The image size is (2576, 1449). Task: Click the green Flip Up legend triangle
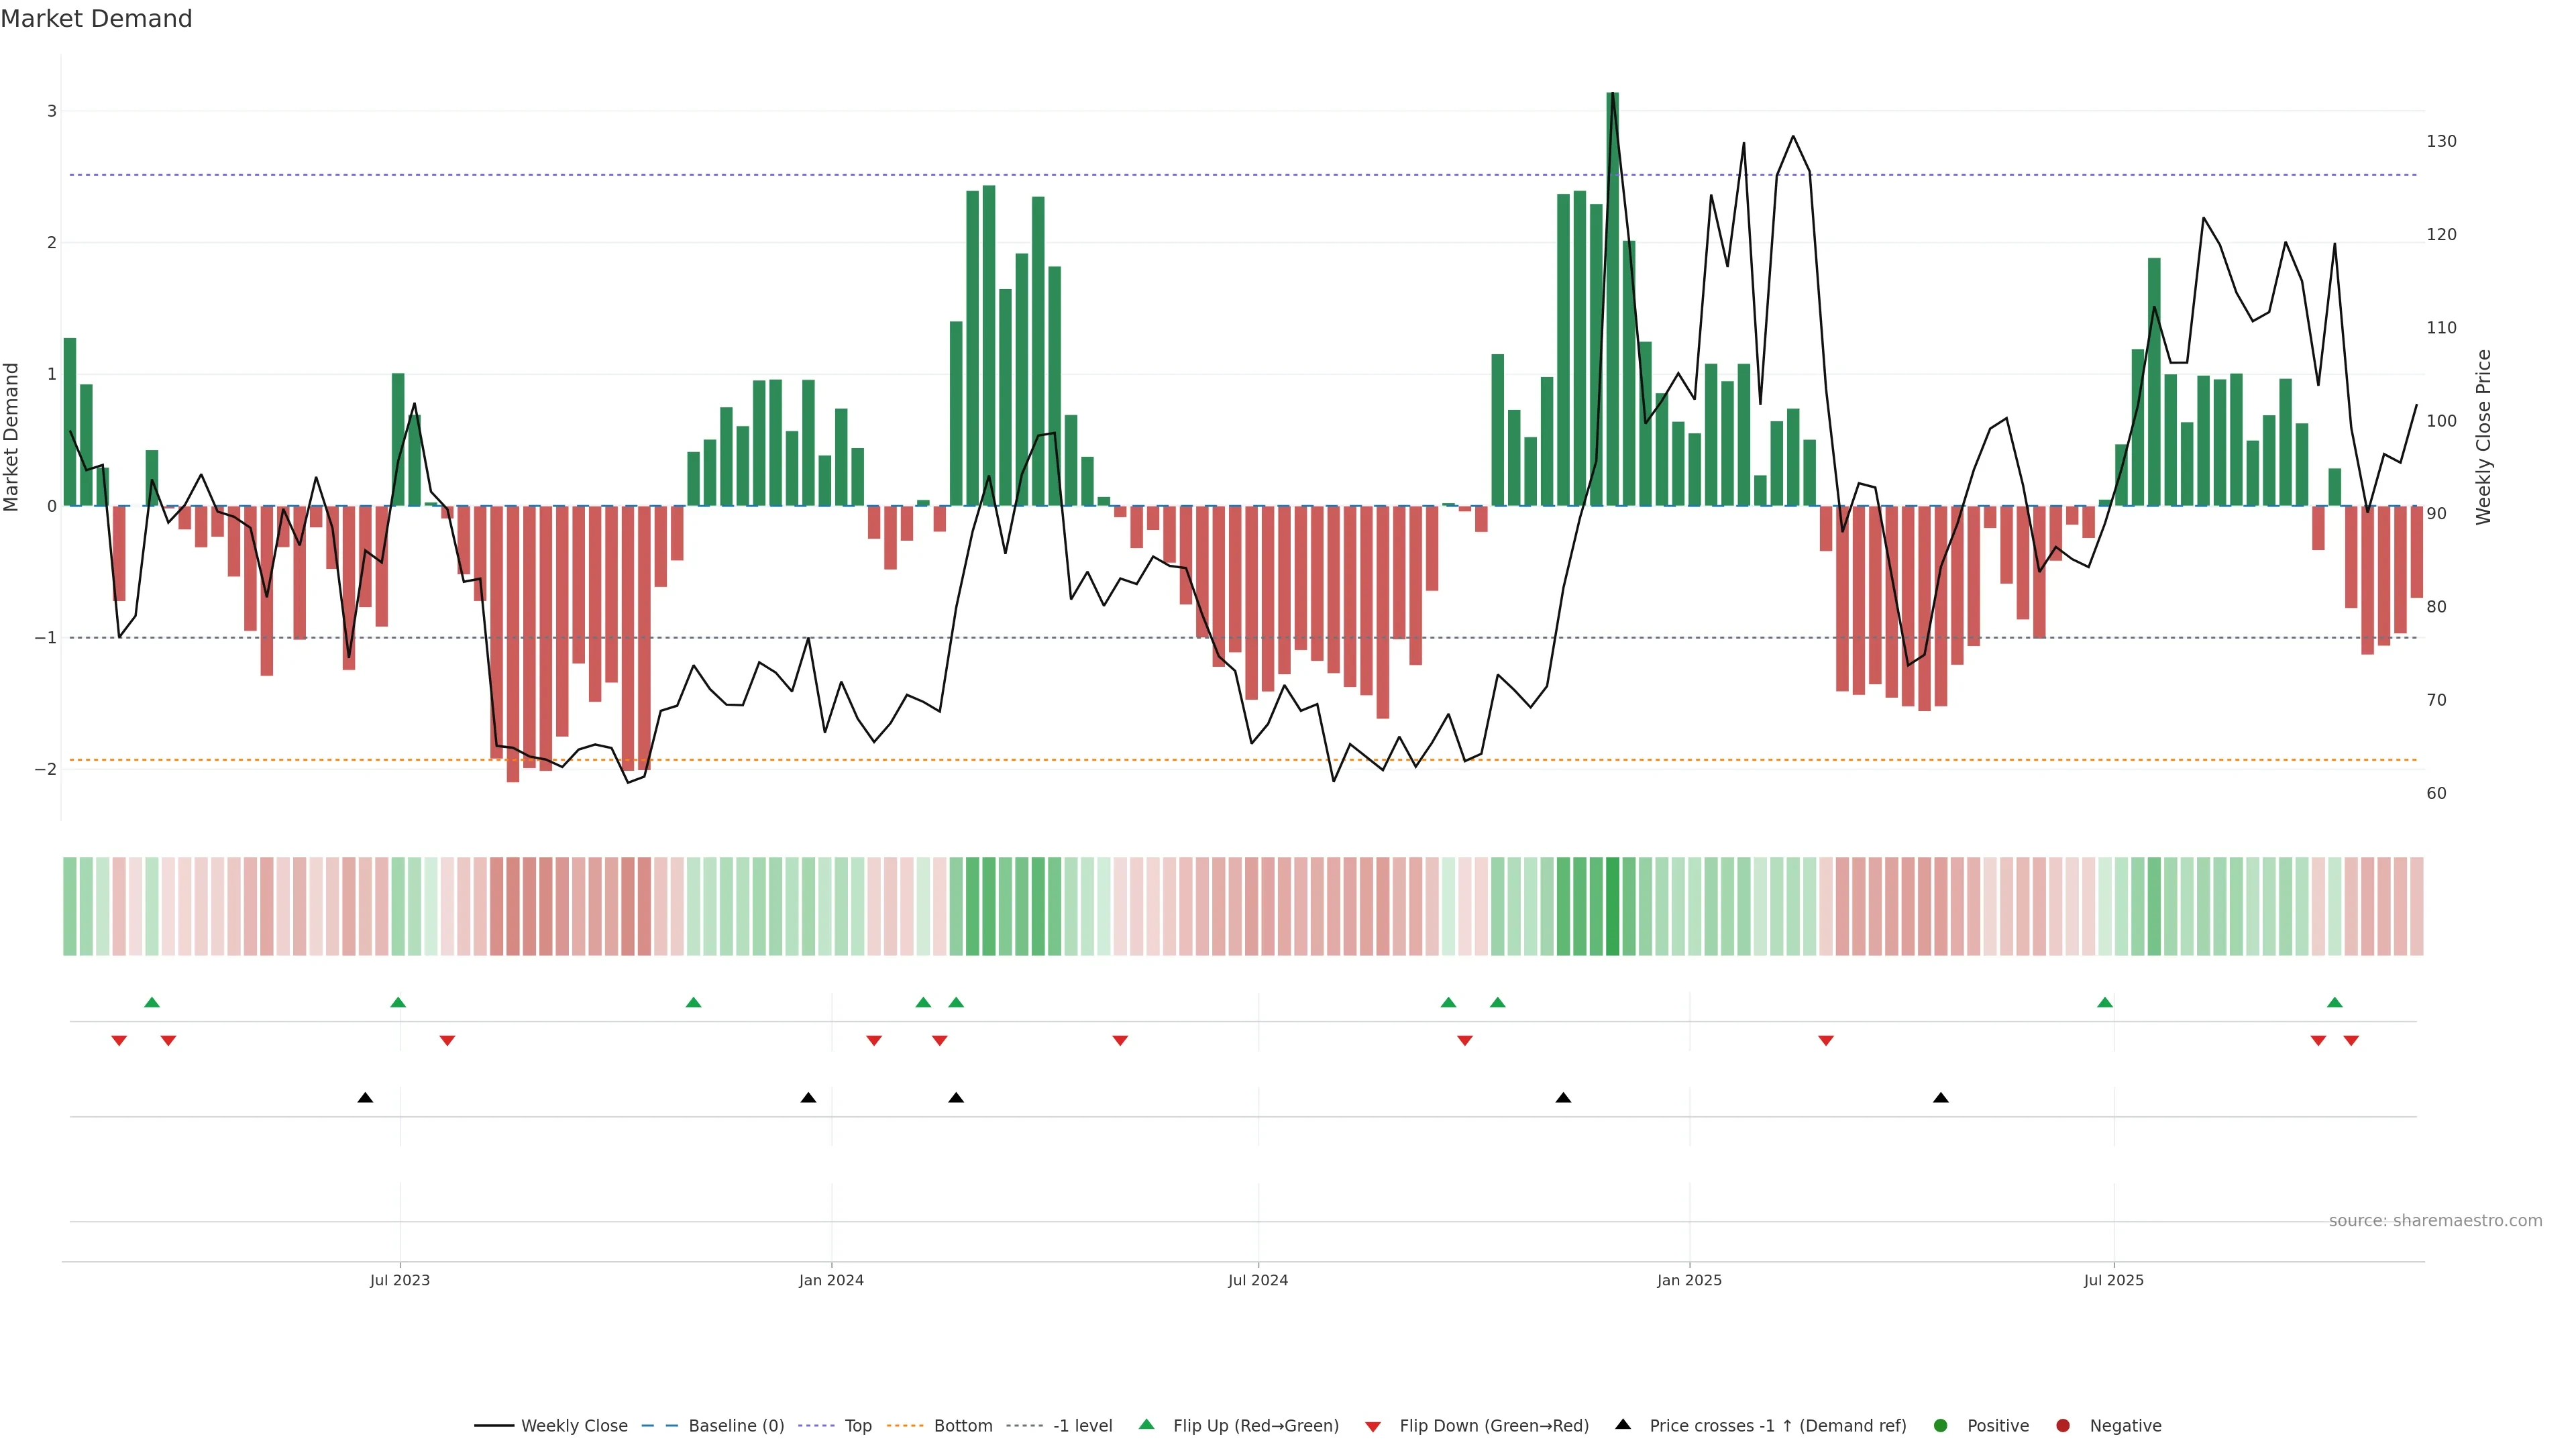point(1146,1424)
